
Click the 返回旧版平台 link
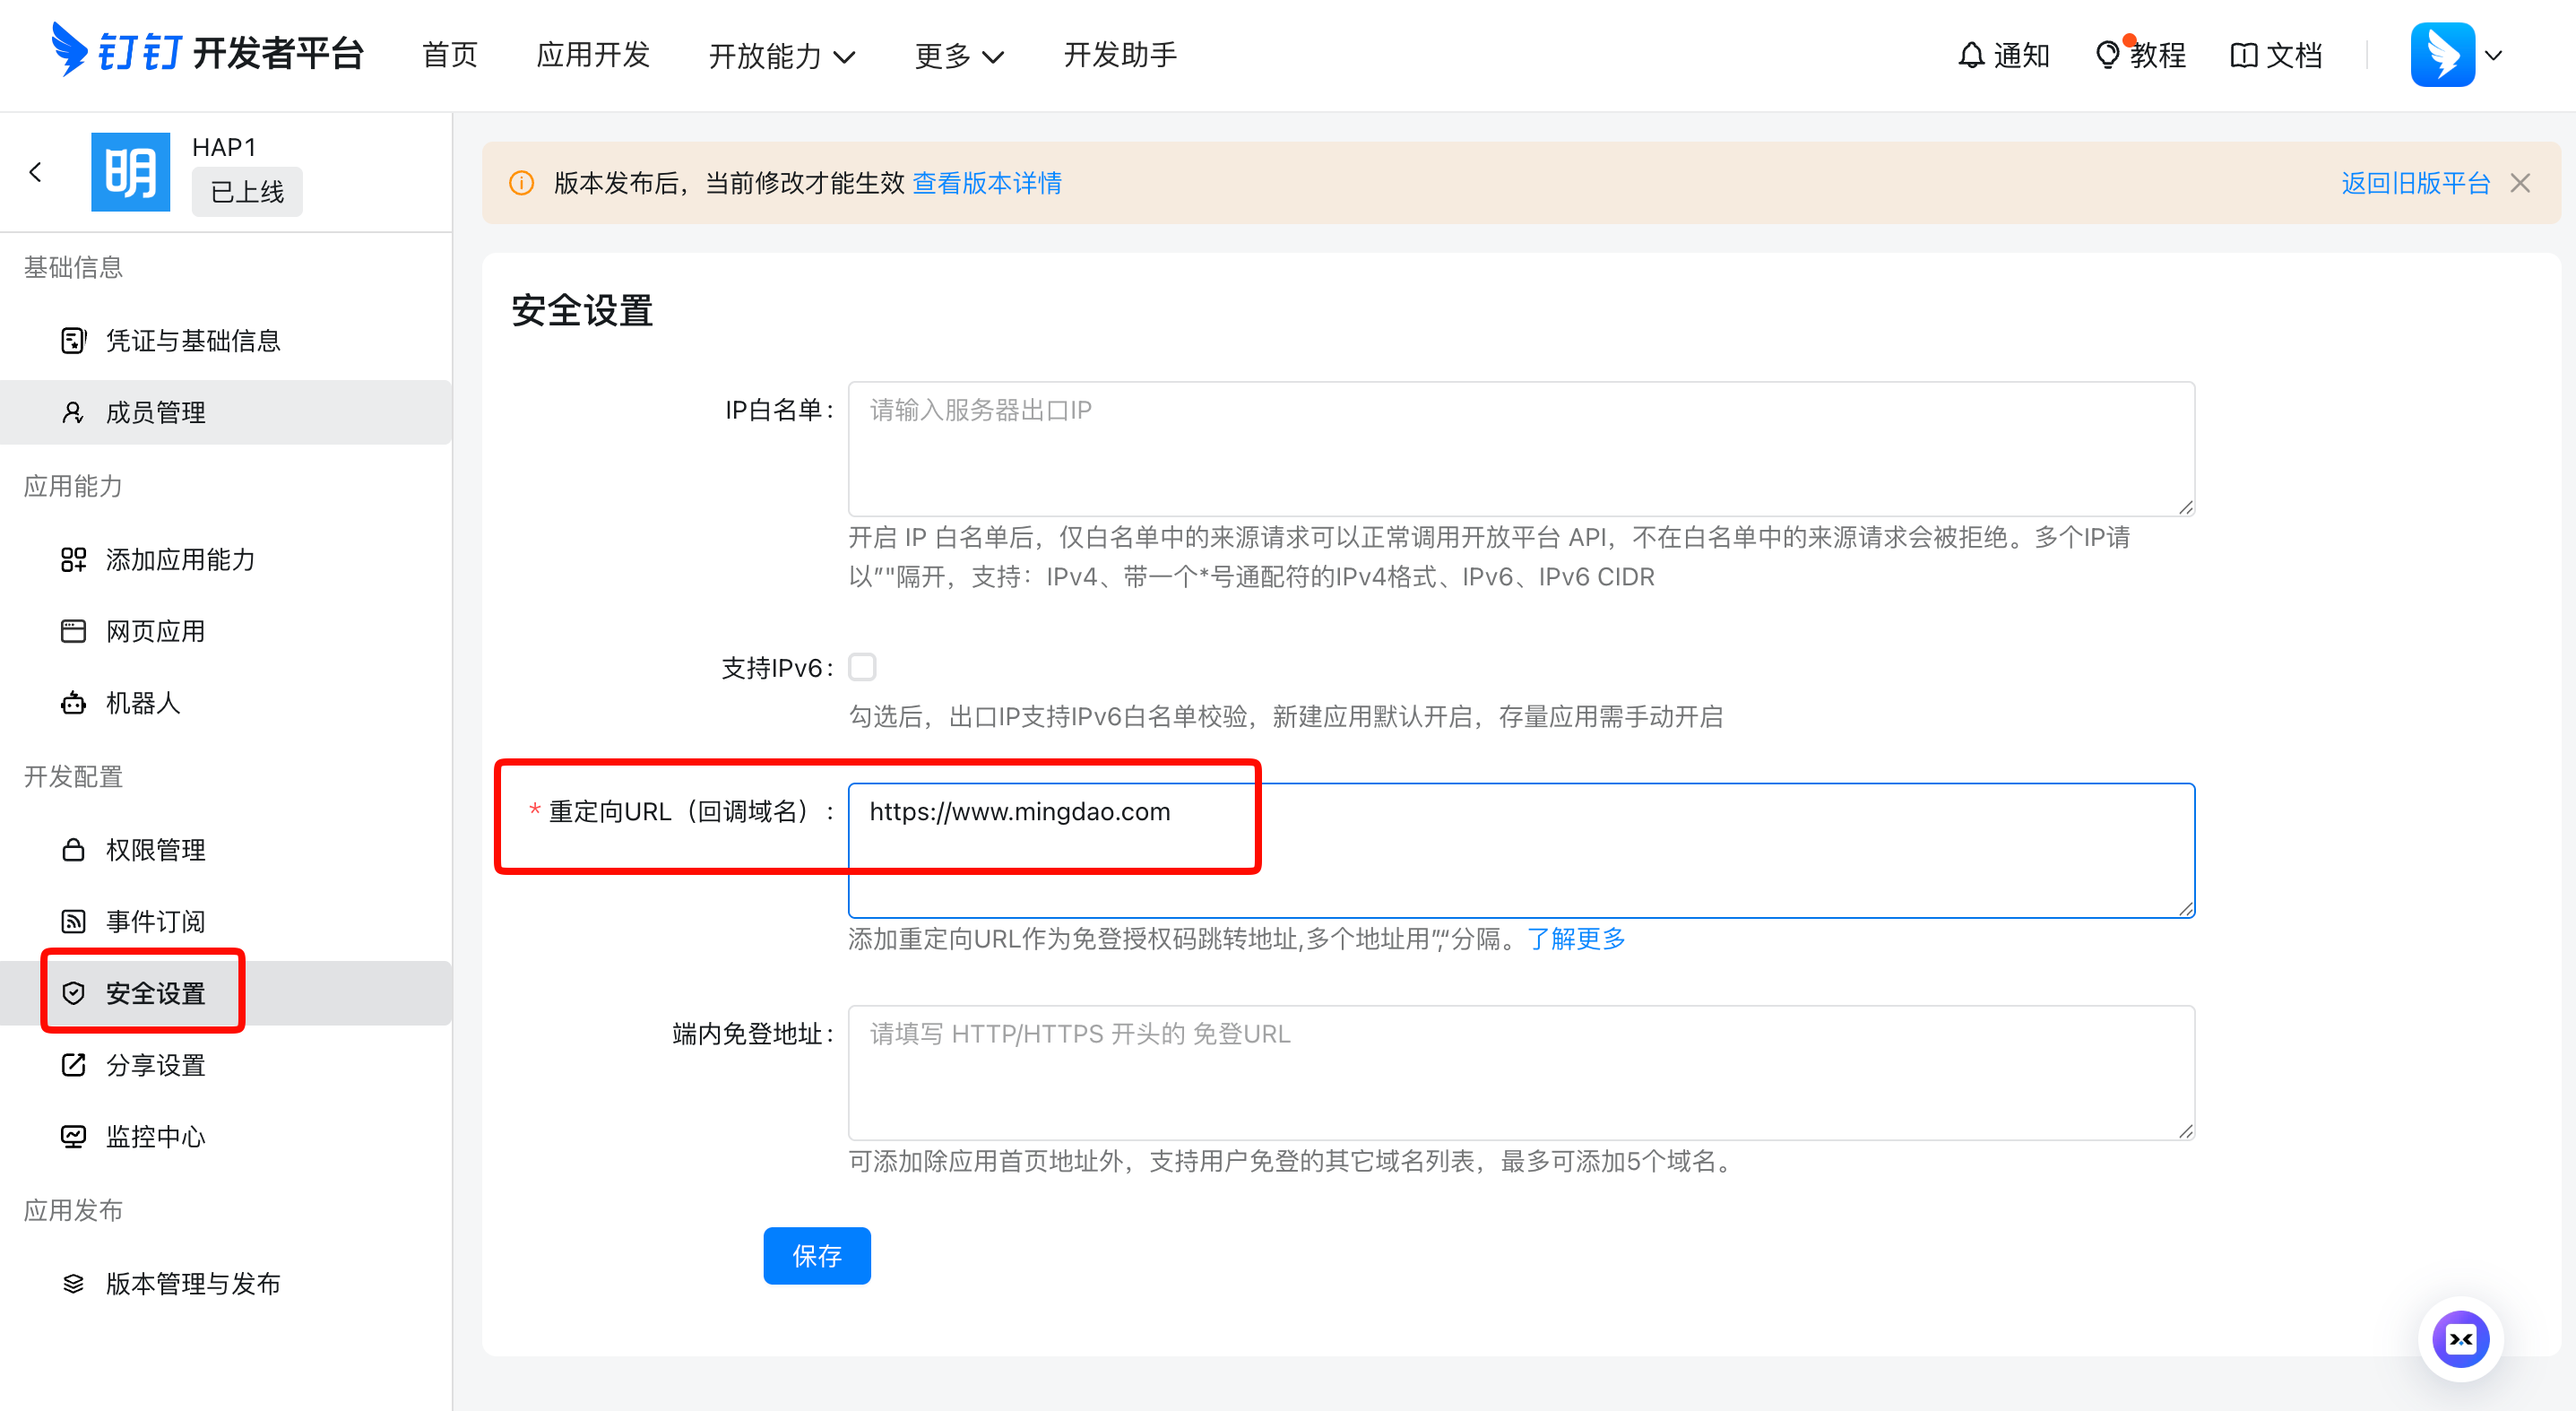(x=2415, y=183)
